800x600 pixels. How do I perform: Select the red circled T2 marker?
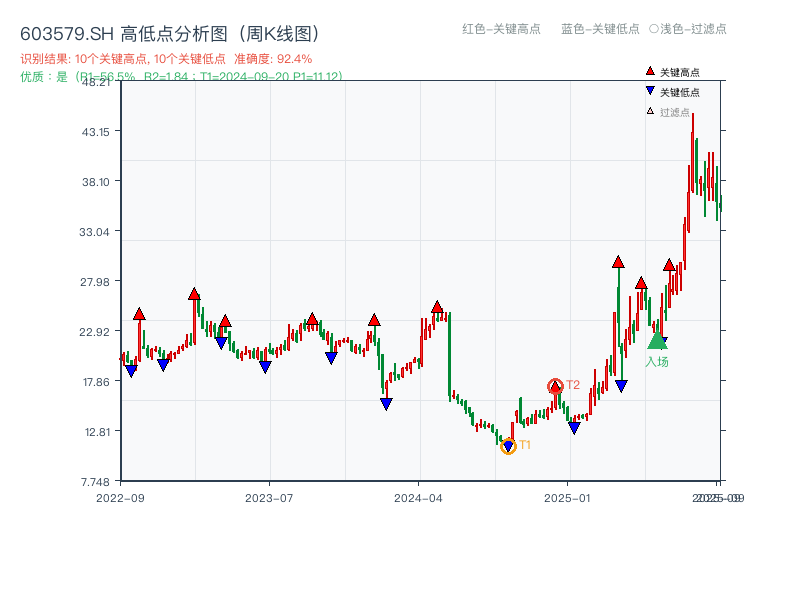click(555, 384)
